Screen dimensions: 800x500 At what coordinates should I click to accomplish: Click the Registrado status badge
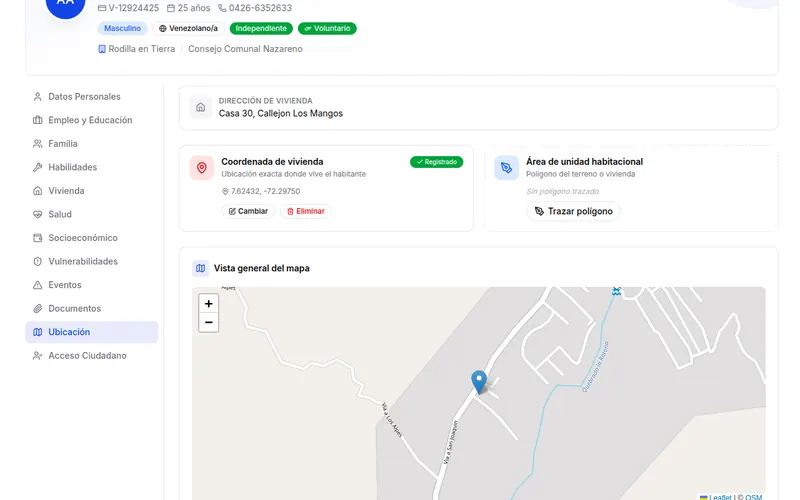[x=436, y=162]
